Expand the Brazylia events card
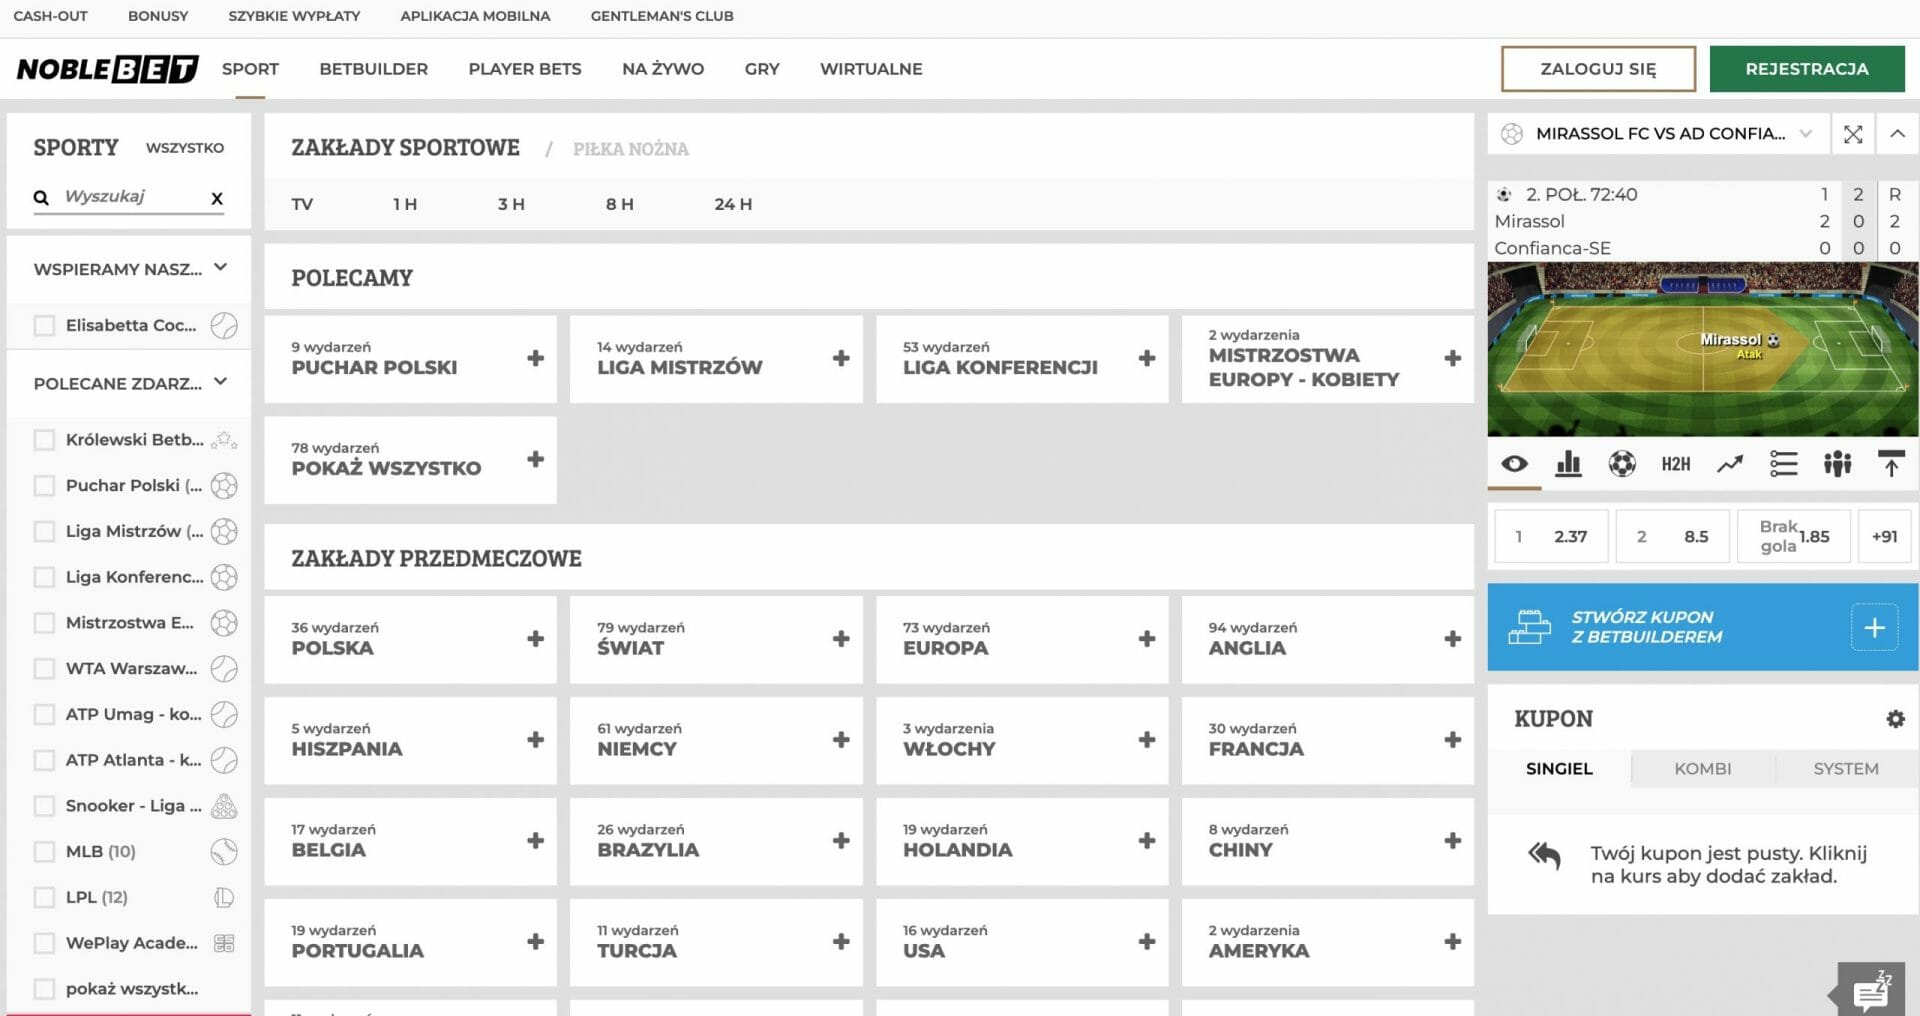This screenshot has width=1920, height=1016. [x=716, y=842]
